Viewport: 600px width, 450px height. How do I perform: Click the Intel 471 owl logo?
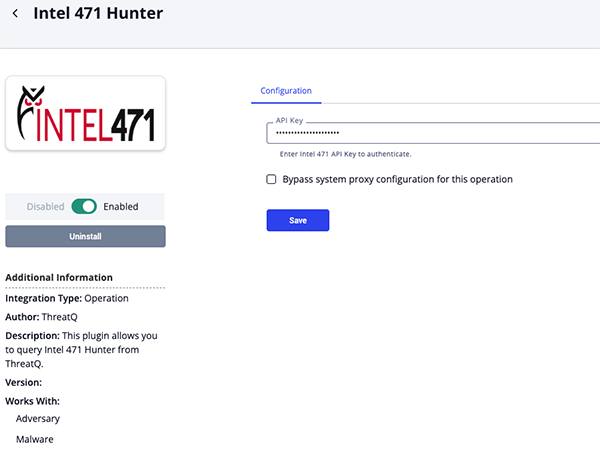point(86,112)
